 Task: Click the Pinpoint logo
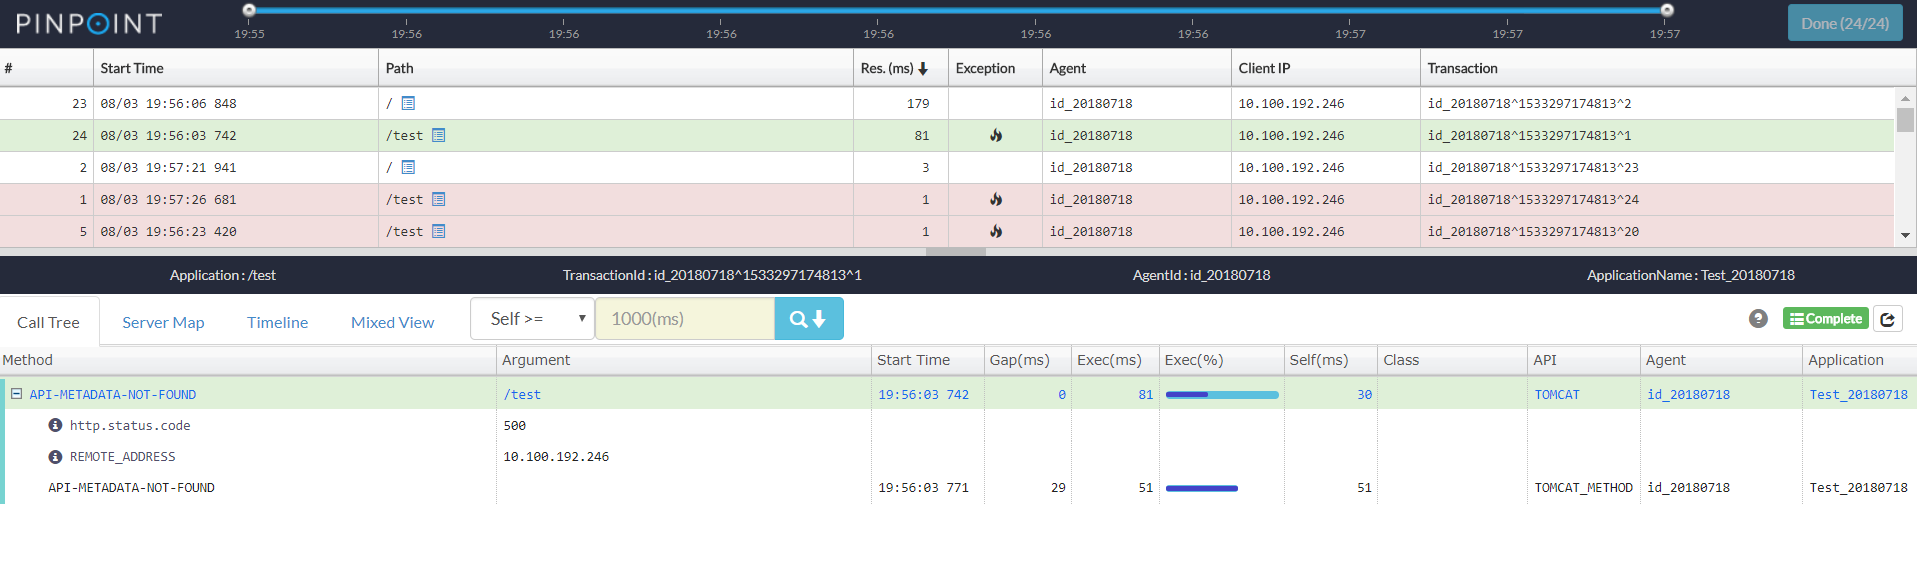coord(89,23)
